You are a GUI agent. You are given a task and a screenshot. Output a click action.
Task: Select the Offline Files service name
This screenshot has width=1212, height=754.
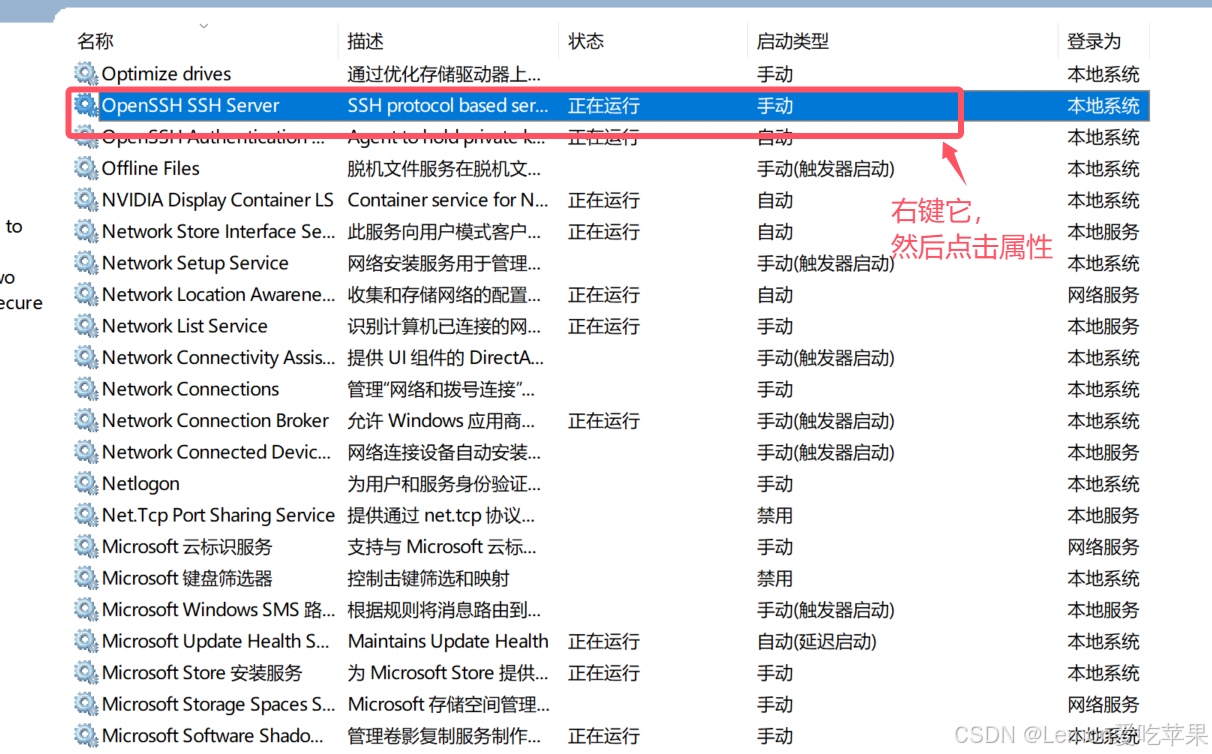point(151,168)
